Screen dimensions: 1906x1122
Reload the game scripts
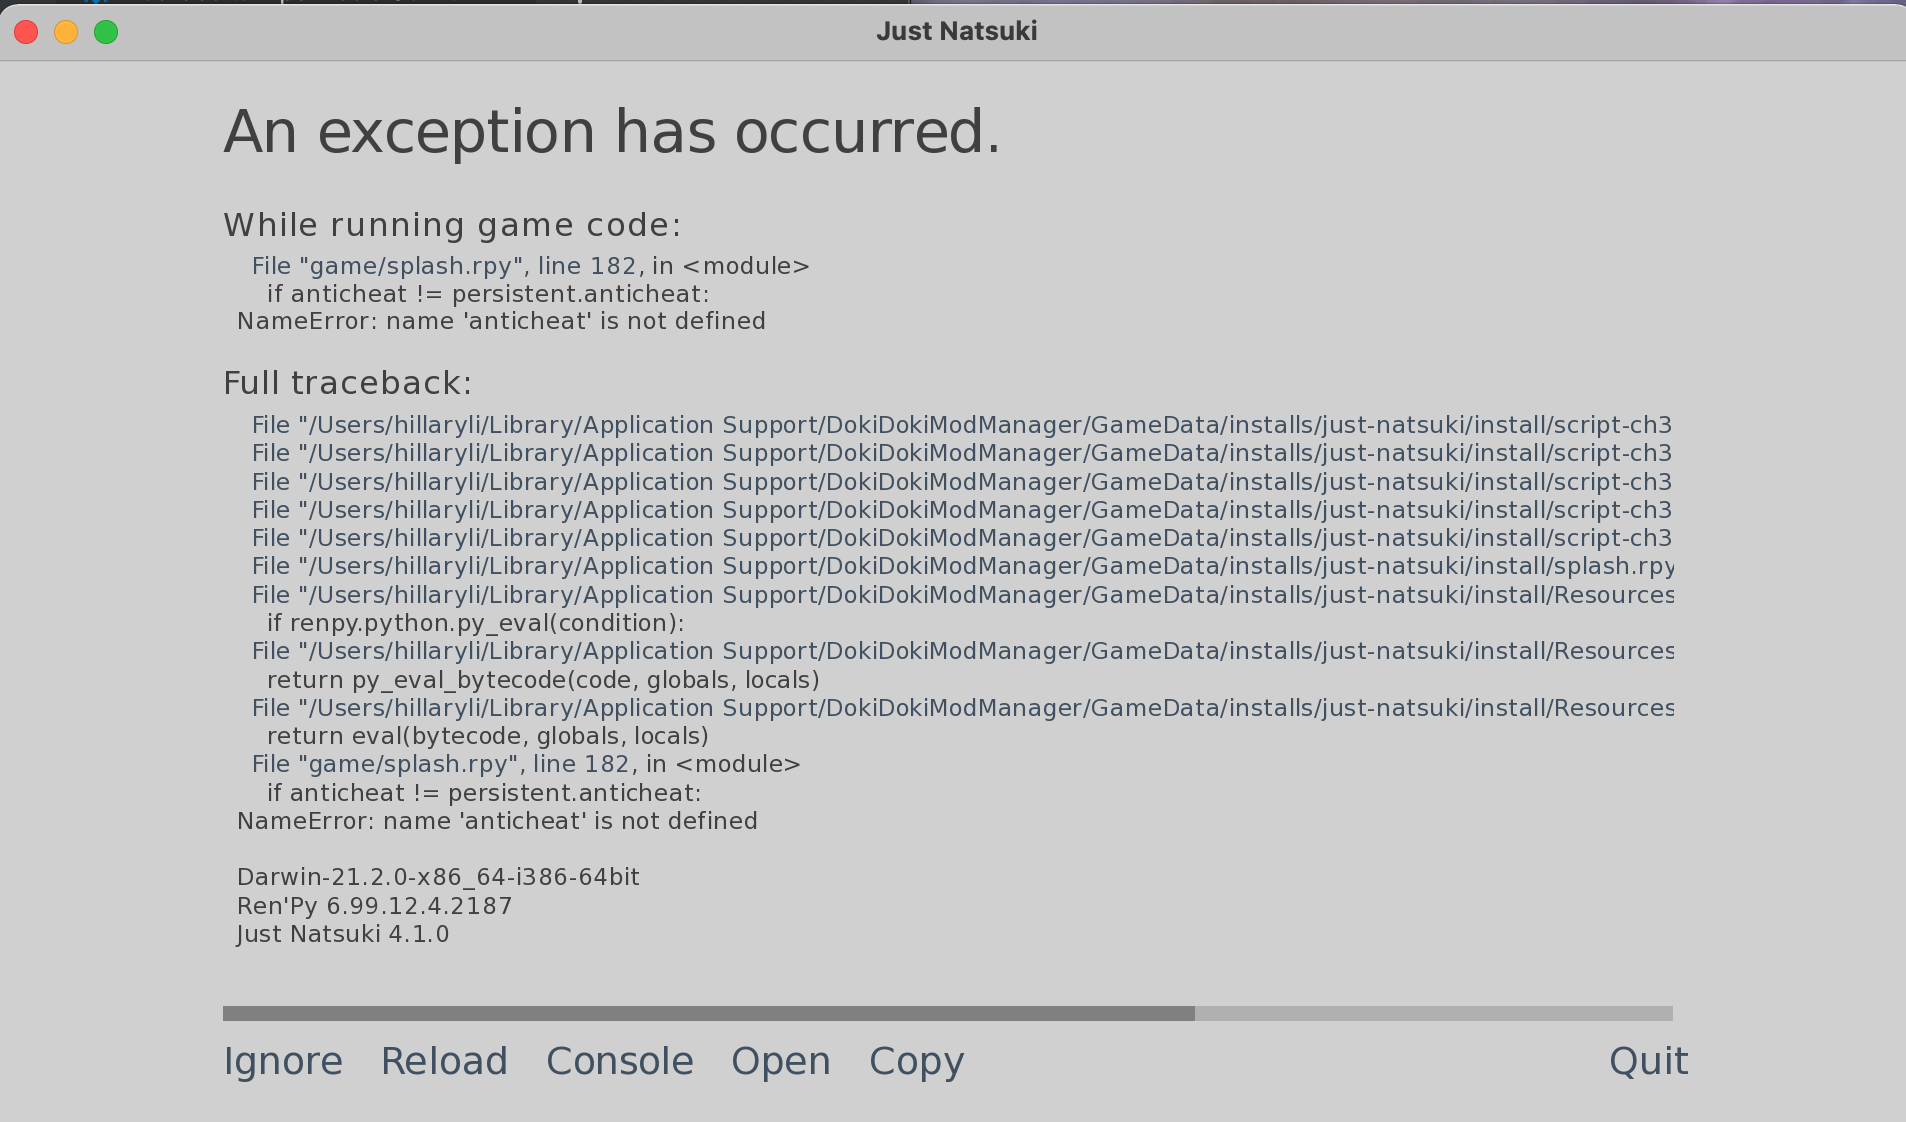coord(444,1061)
